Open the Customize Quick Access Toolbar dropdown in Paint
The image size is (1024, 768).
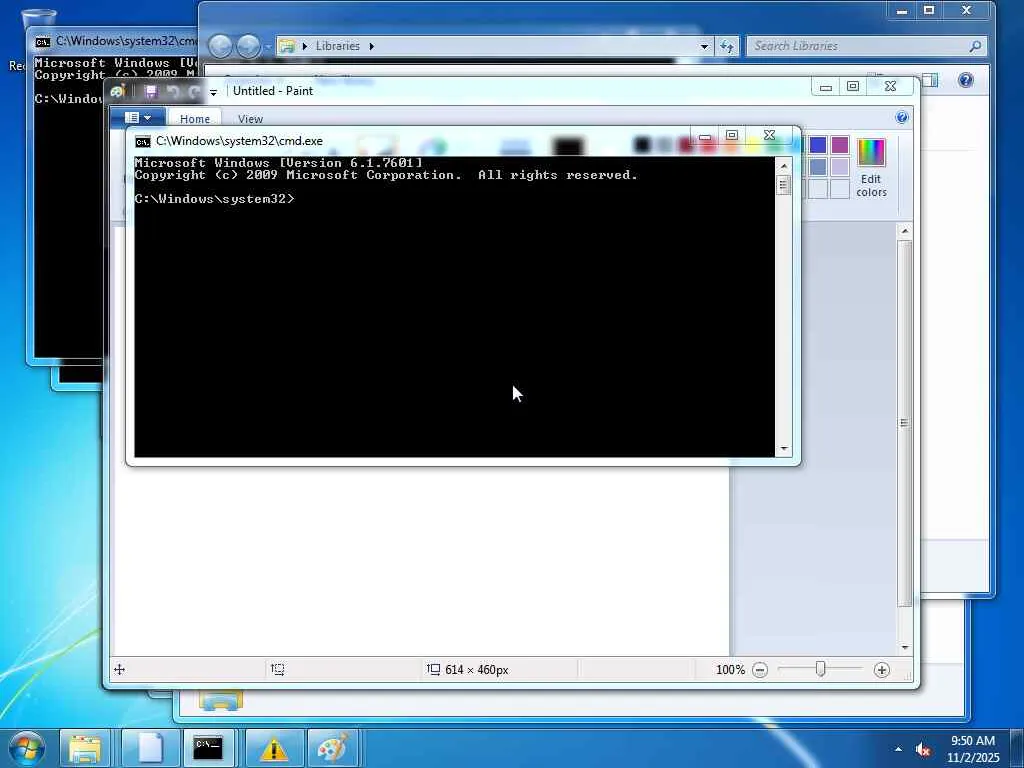click(213, 92)
